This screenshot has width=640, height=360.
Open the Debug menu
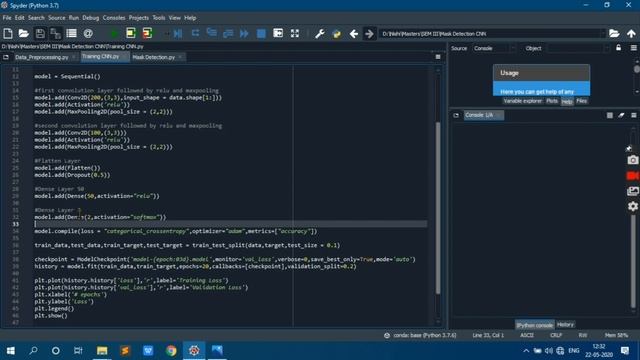(x=91, y=18)
